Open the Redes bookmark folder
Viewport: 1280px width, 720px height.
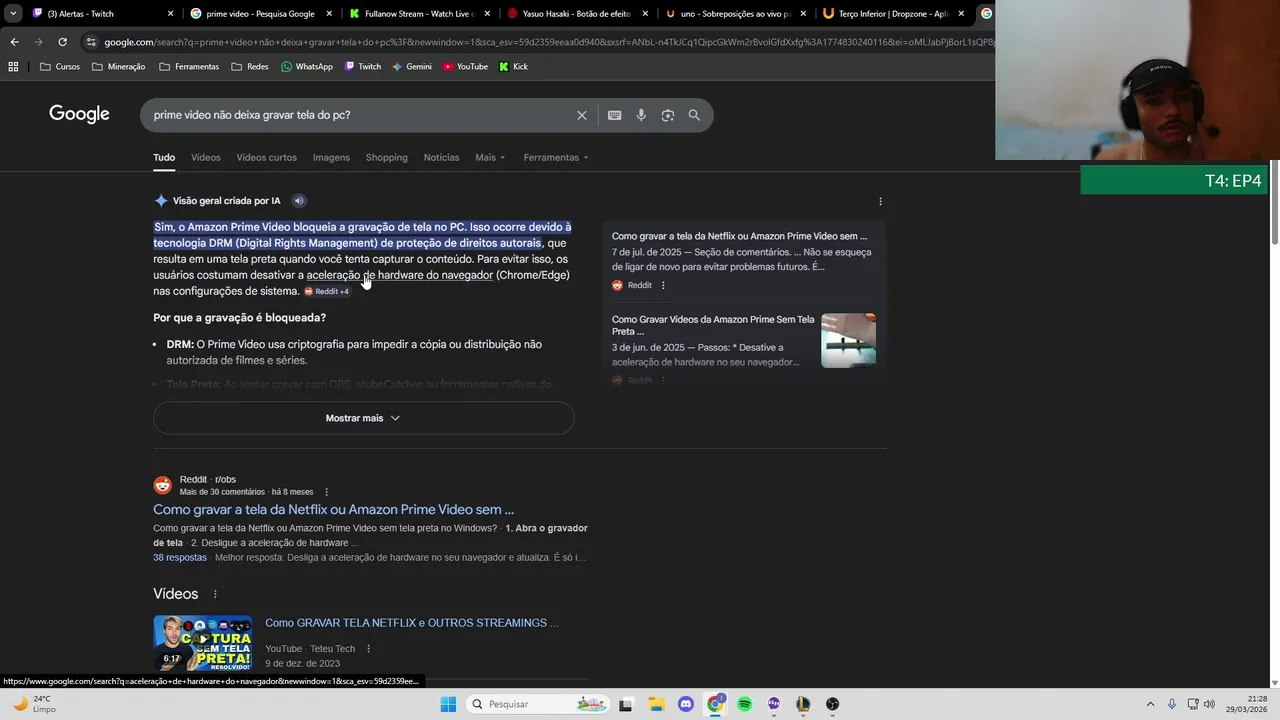click(249, 66)
